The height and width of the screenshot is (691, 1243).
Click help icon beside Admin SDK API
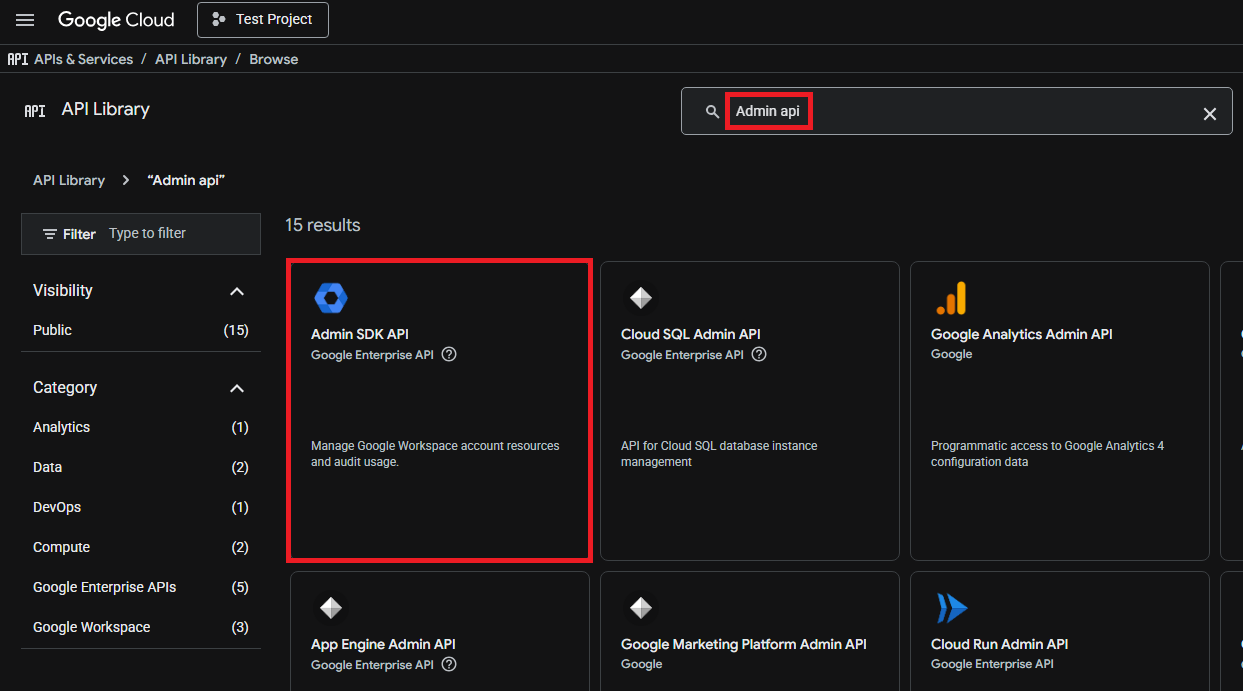pos(449,354)
